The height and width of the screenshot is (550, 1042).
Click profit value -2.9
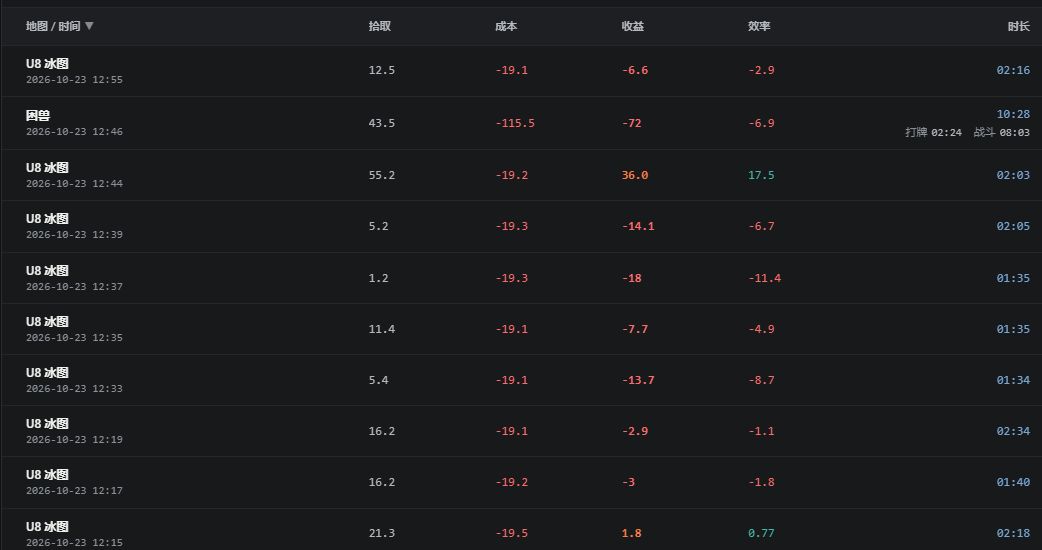[x=635, y=431]
